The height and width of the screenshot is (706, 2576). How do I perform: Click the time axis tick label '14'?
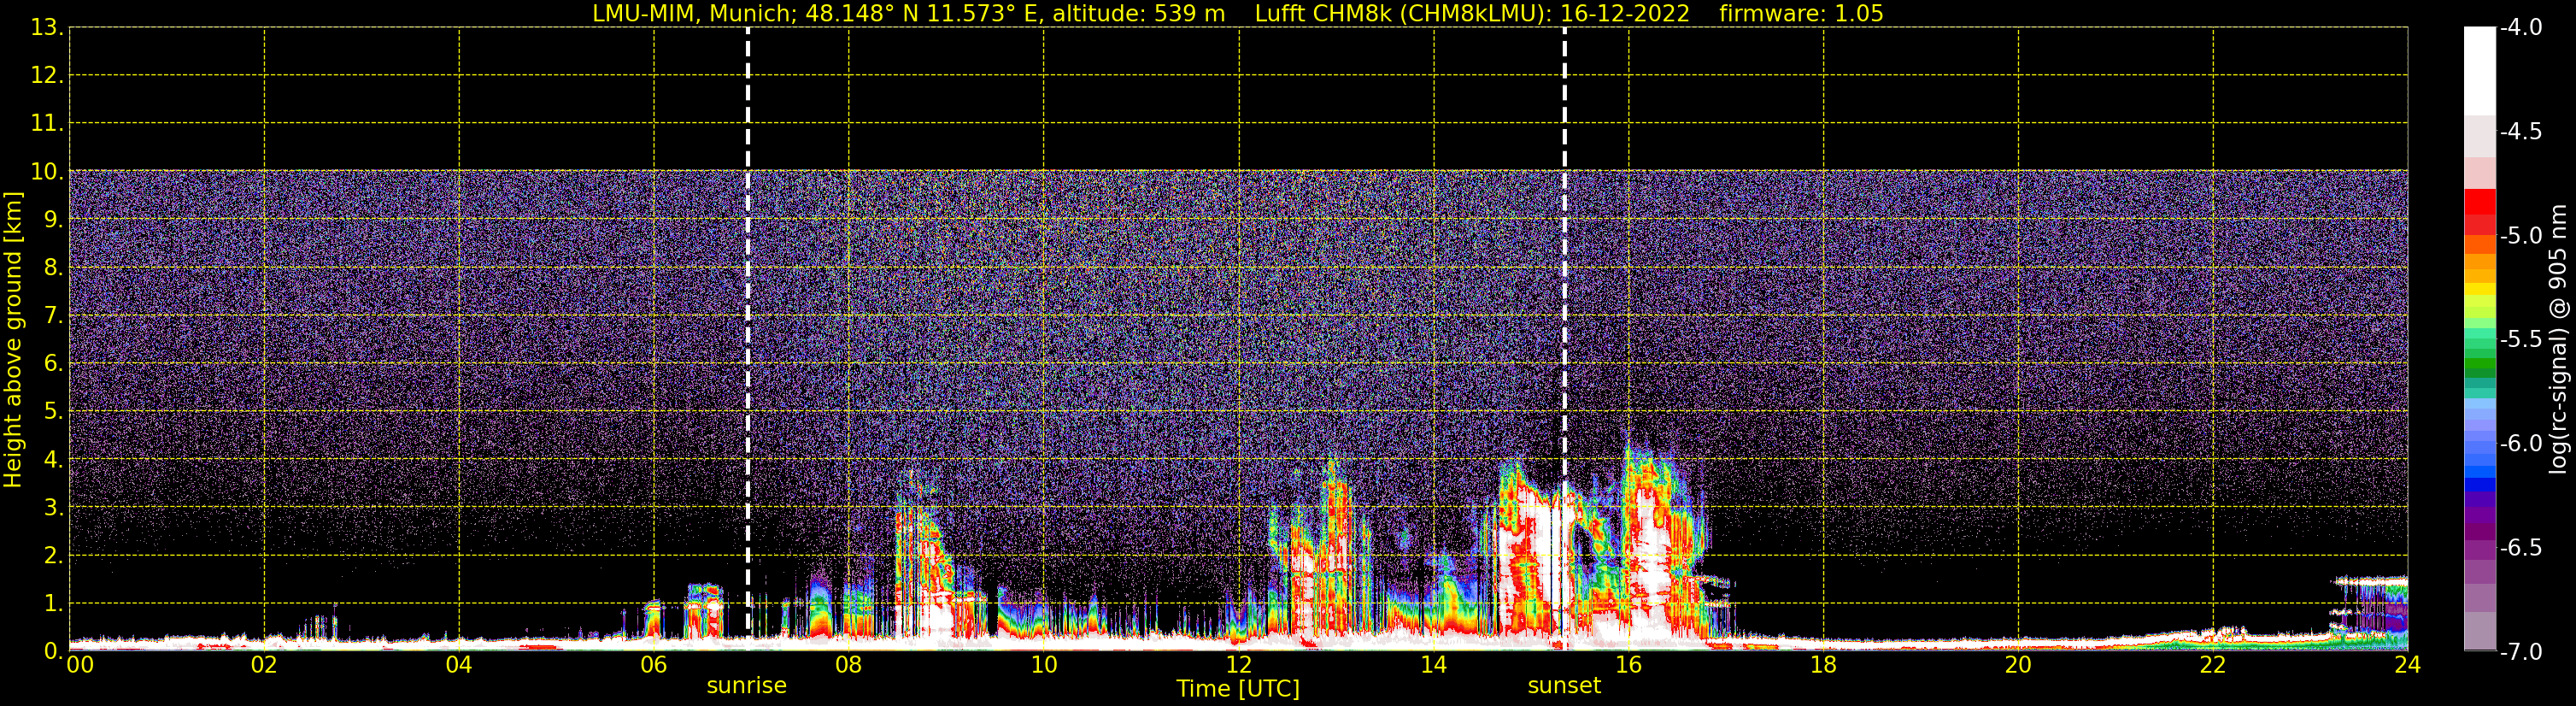click(1434, 665)
